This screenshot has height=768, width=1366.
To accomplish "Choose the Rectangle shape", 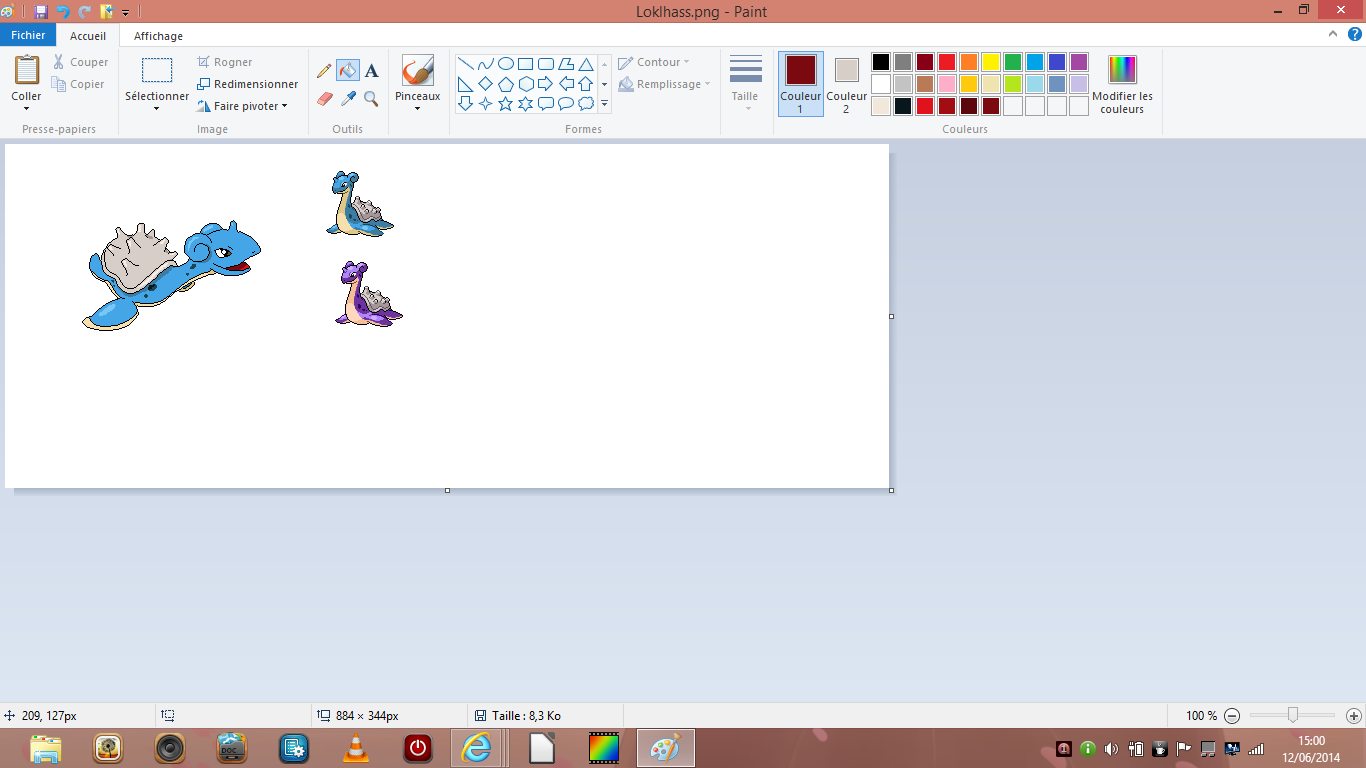I will (526, 64).
